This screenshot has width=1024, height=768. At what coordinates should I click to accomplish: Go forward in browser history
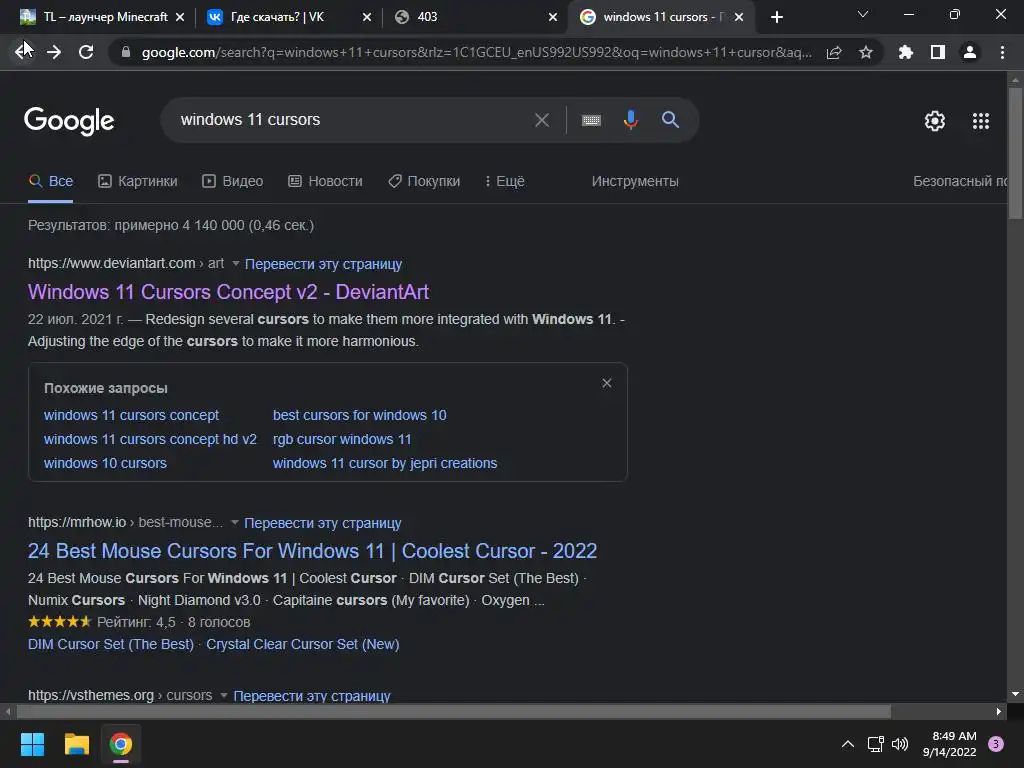point(54,52)
